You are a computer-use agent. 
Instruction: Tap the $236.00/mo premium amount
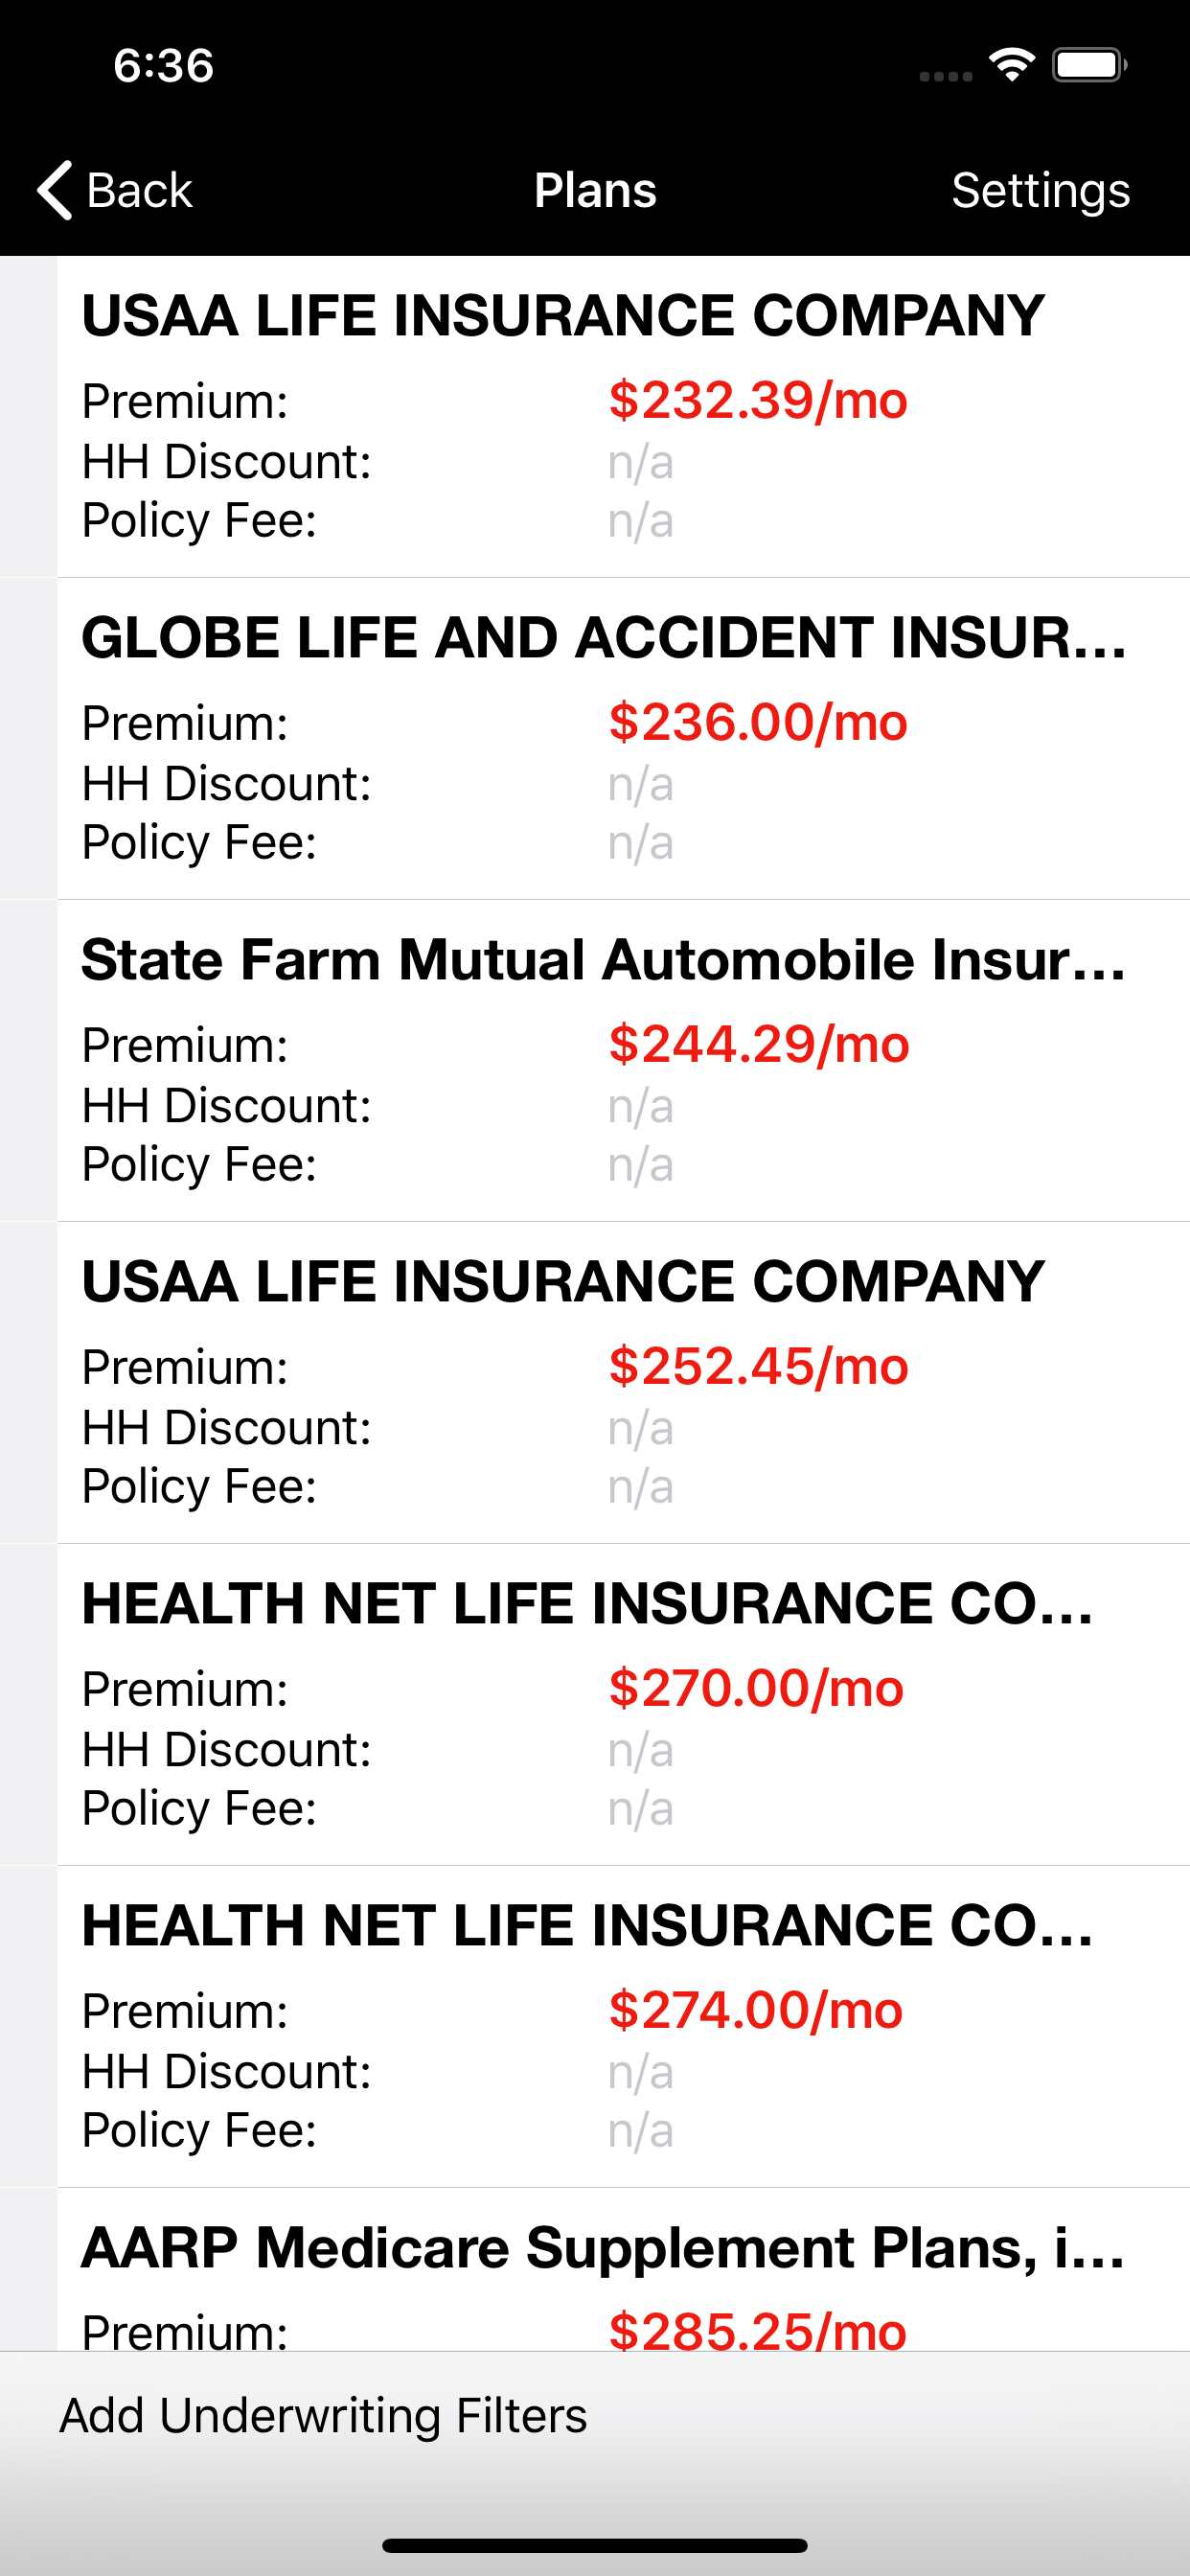pyautogui.click(x=758, y=722)
